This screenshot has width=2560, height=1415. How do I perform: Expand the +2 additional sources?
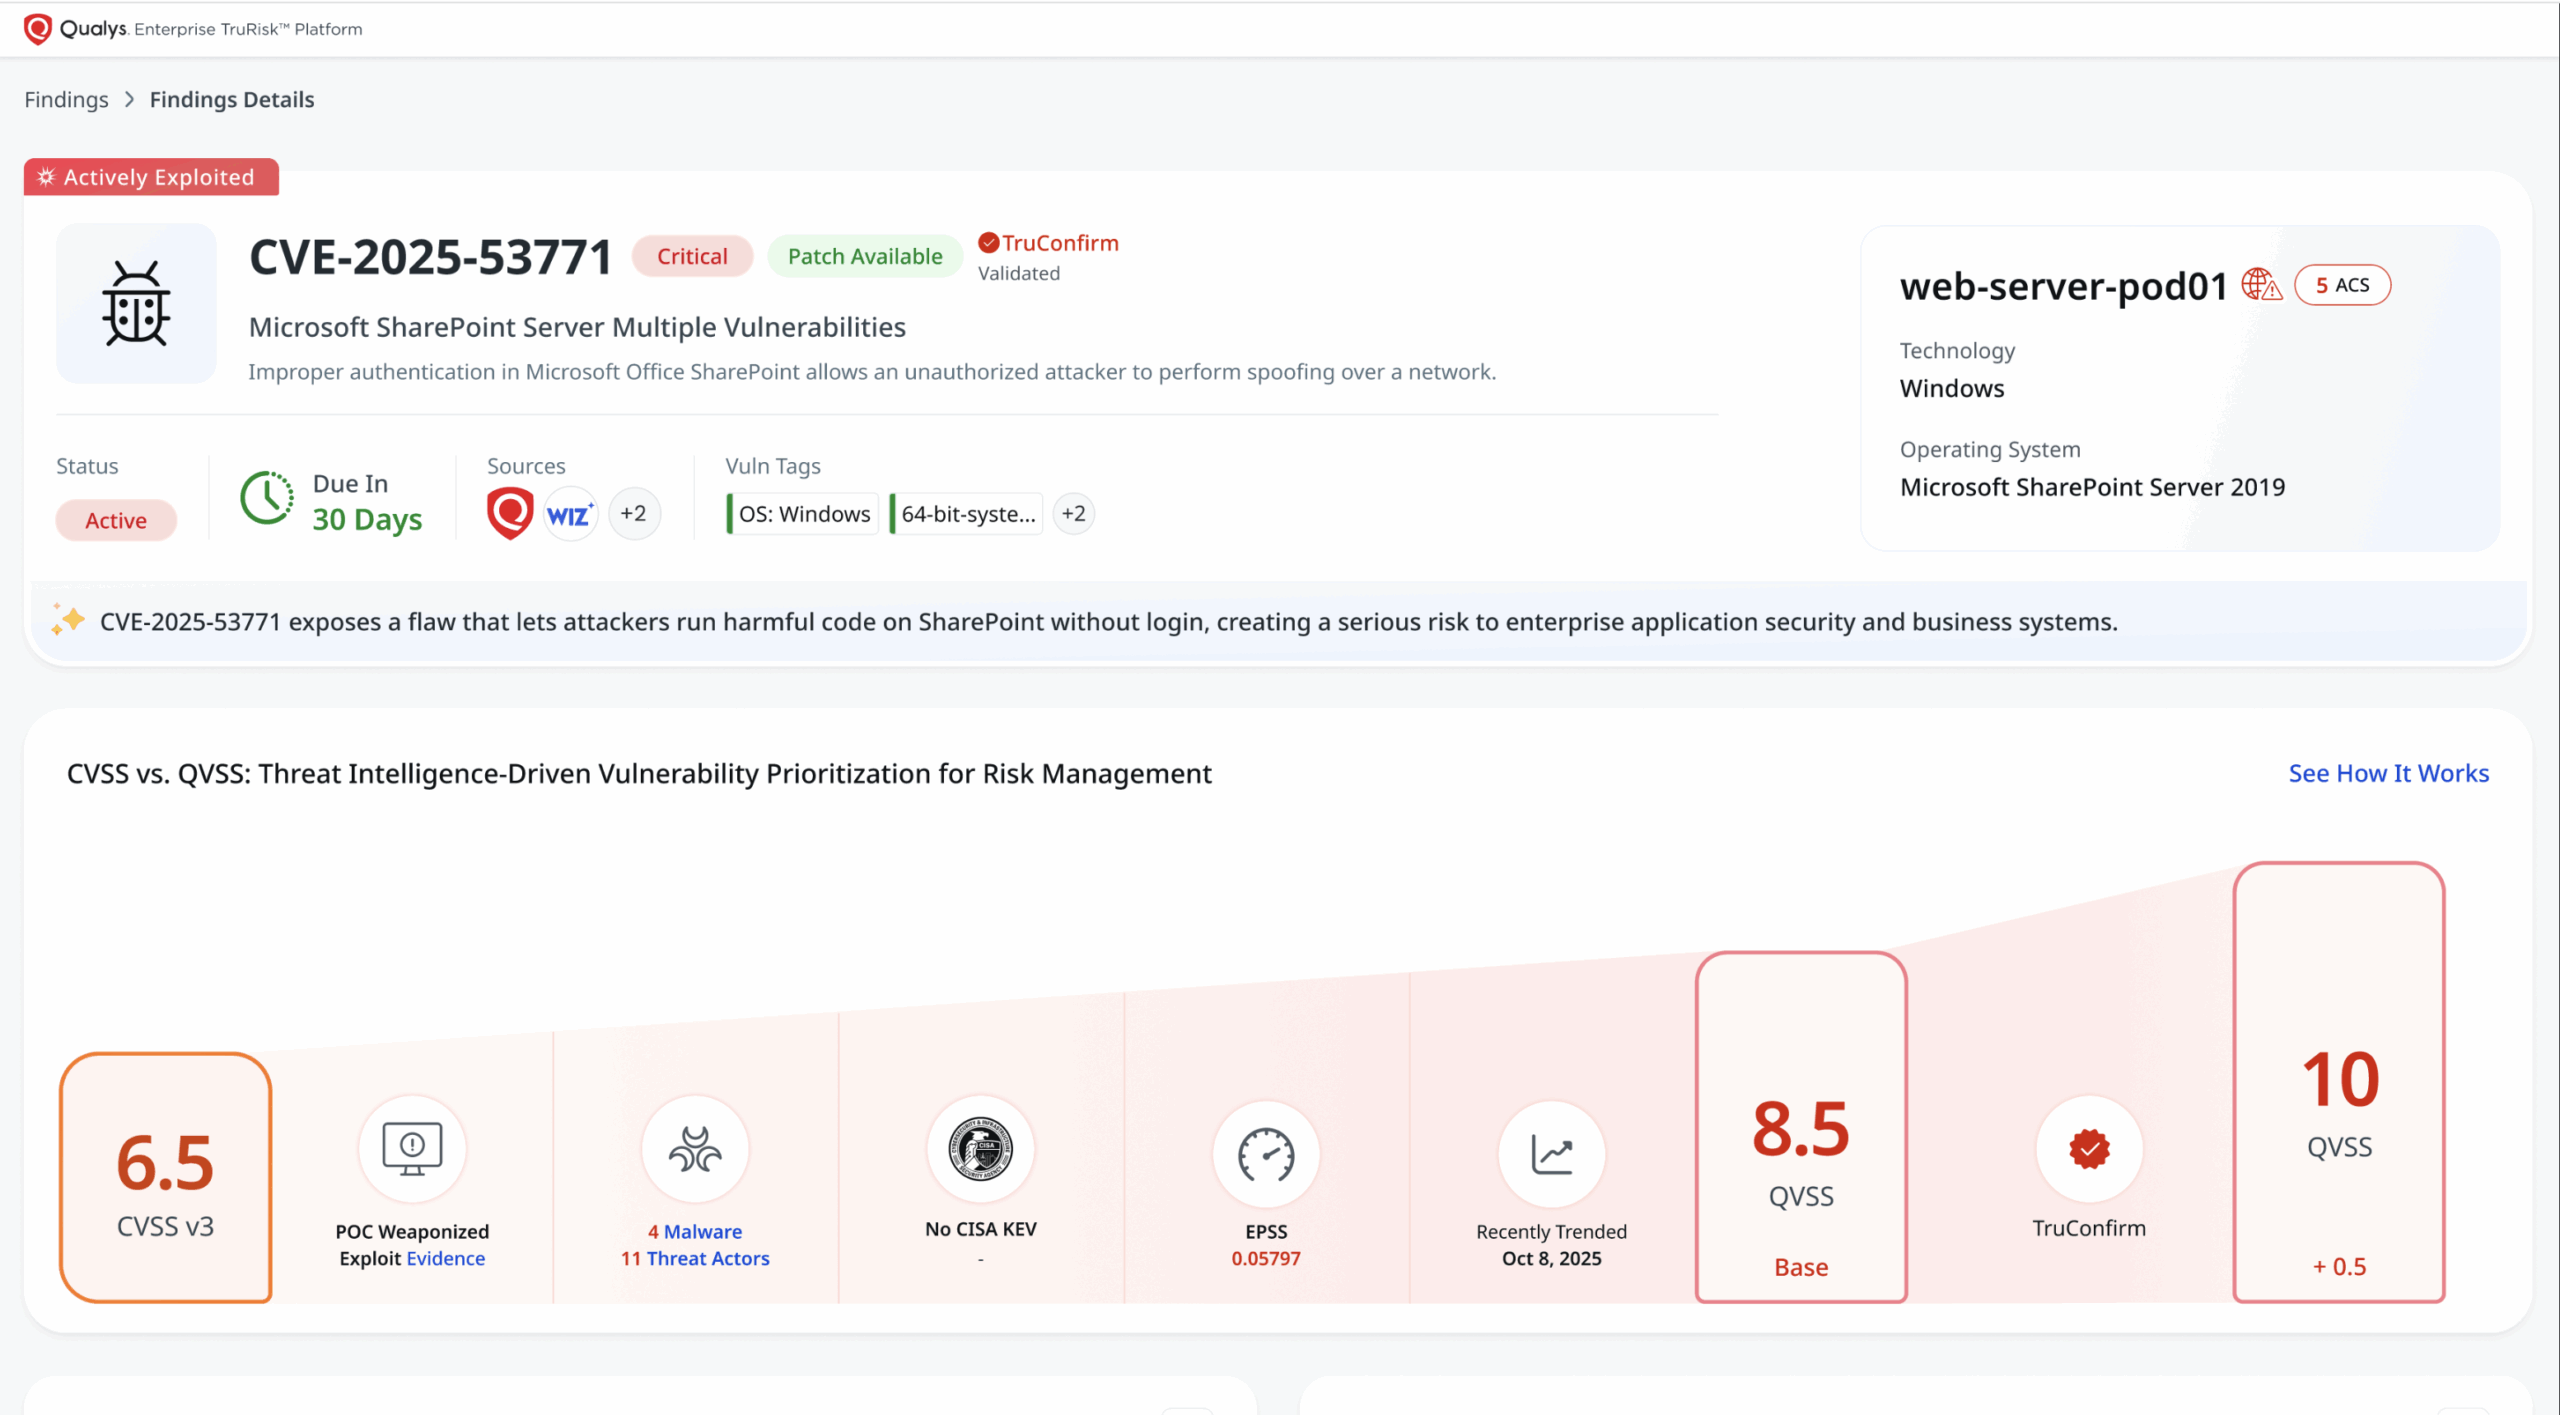pos(634,514)
